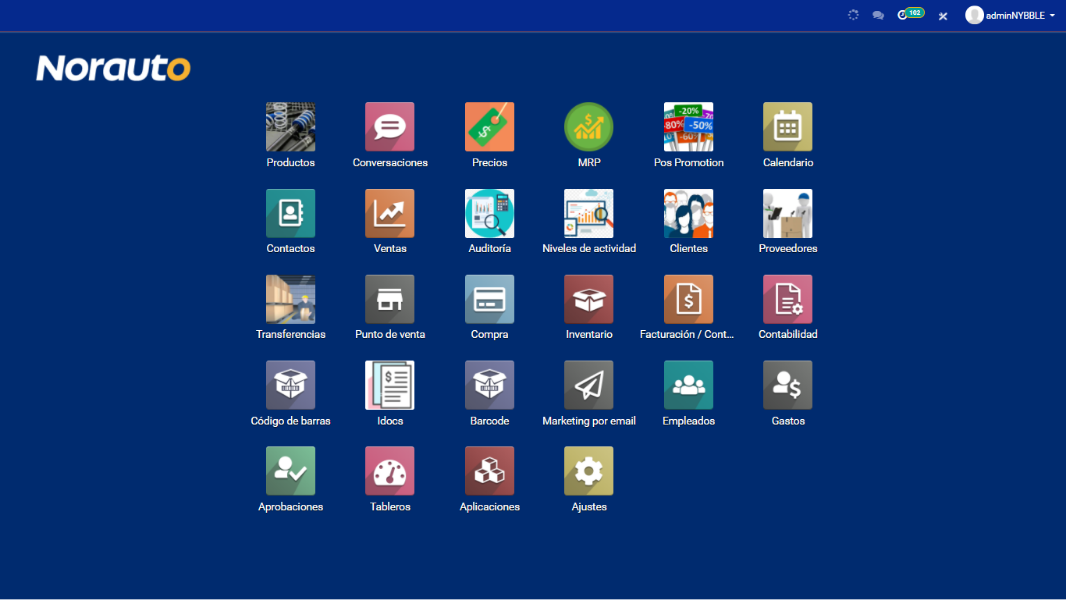Open the Tableros dashboards app
The width and height of the screenshot is (1066, 600).
pyautogui.click(x=390, y=471)
